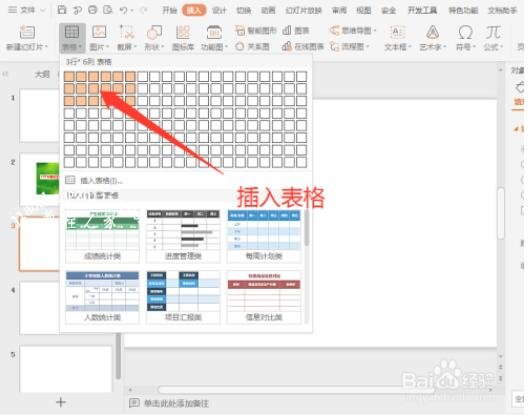Screen dimensions: 530x417
Task: Click the 截屏 (Screenshot) icon
Action: [x=126, y=32]
